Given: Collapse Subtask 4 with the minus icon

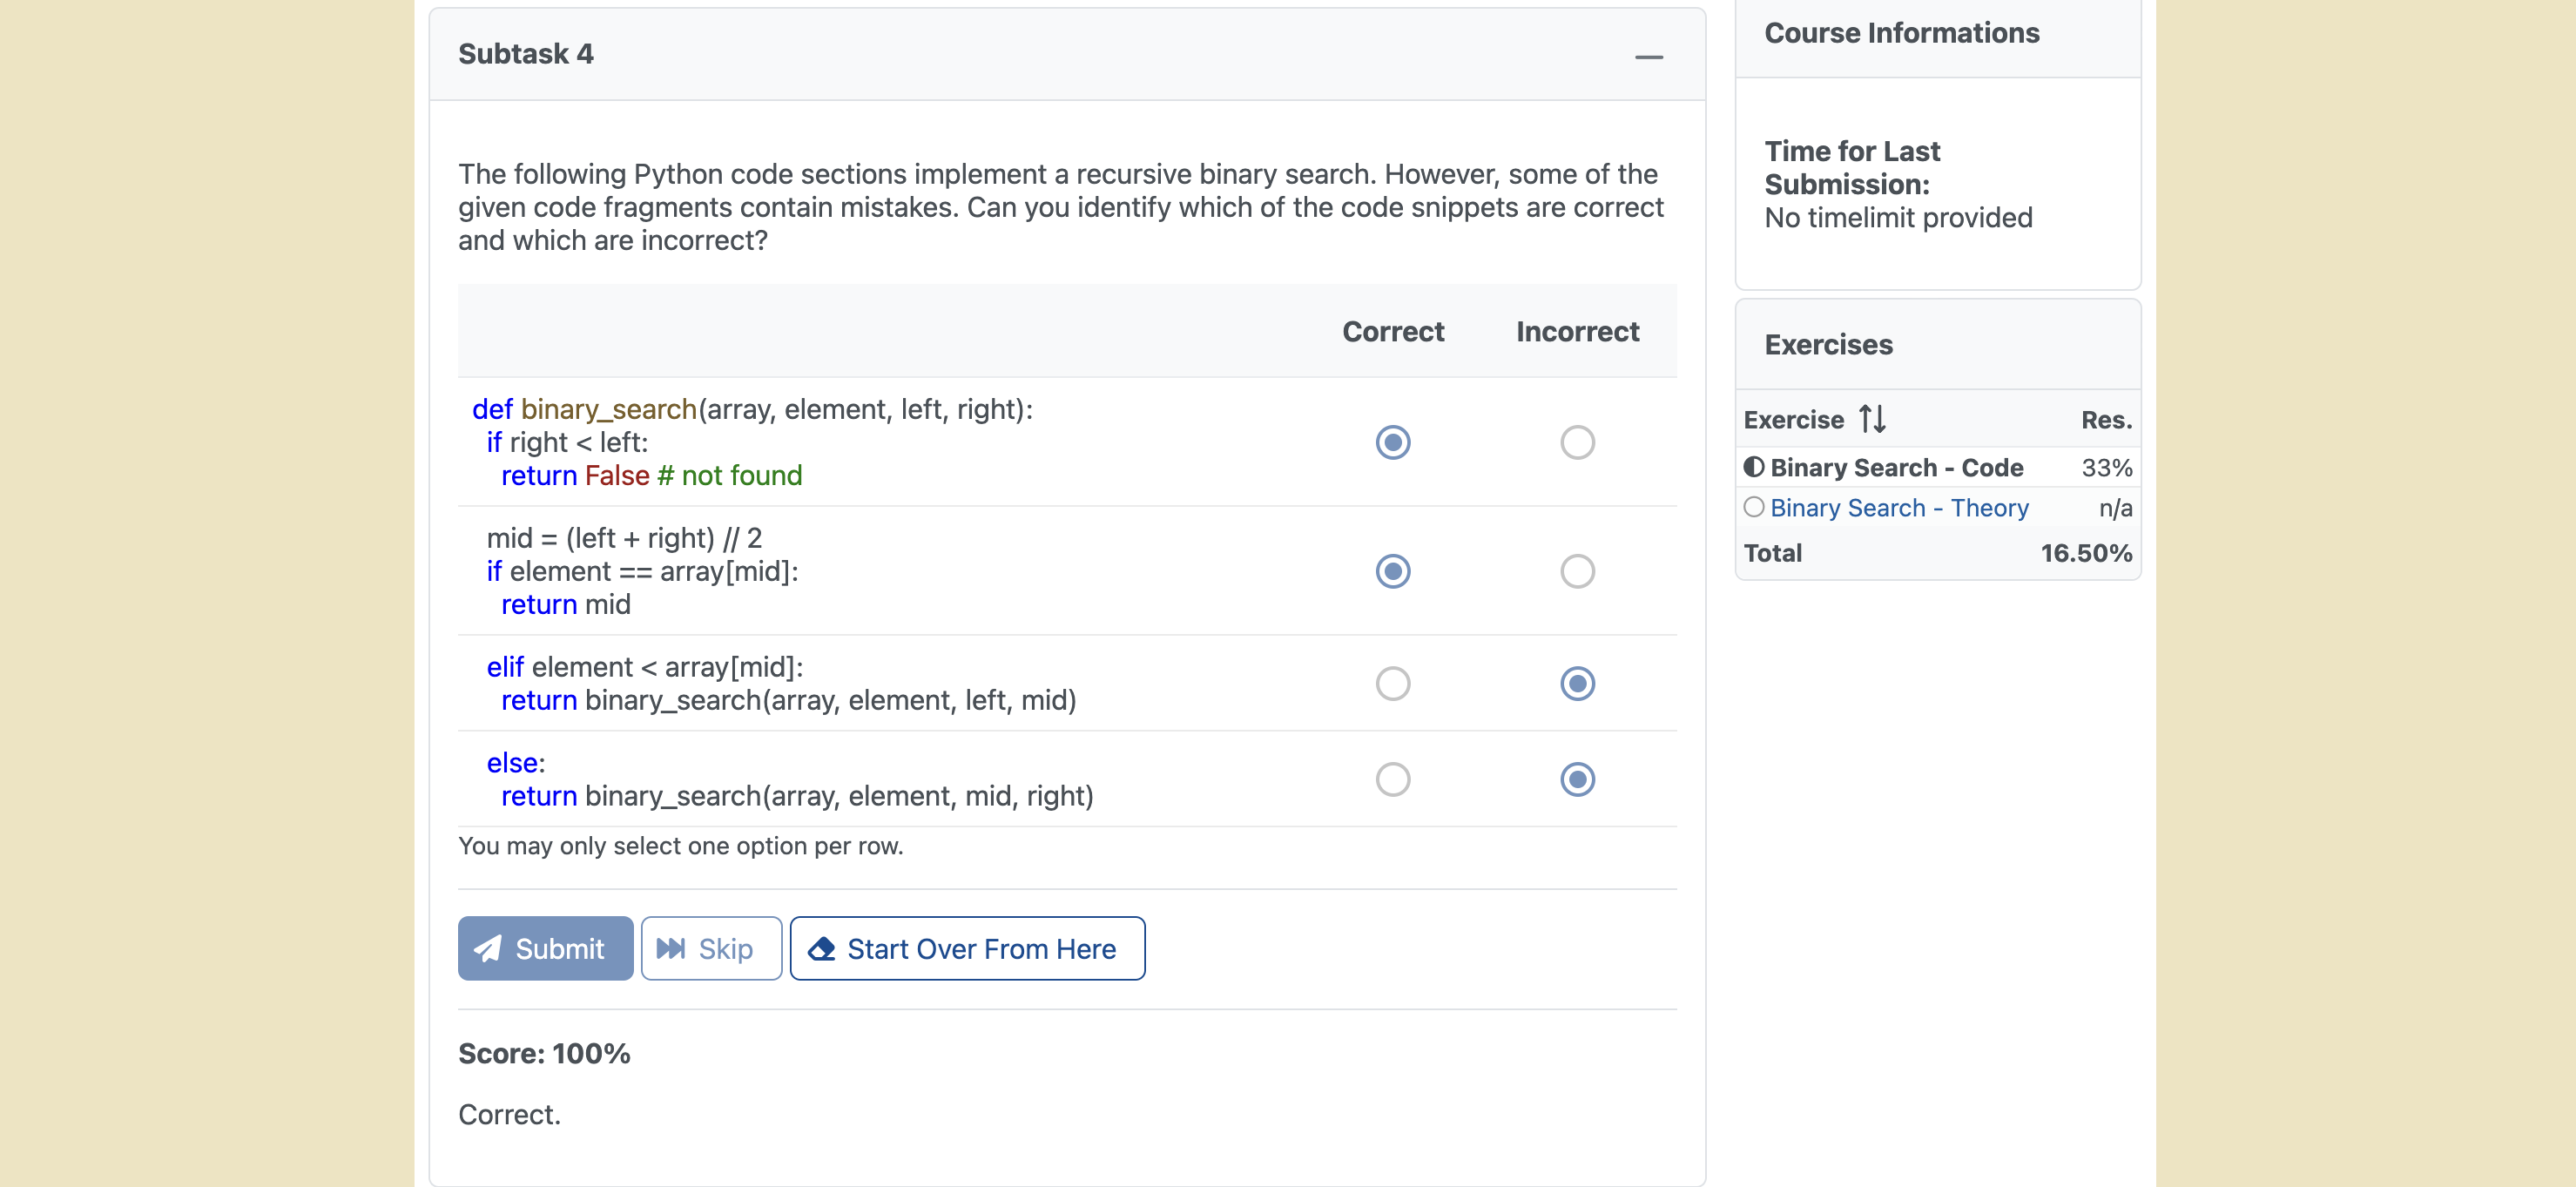Looking at the screenshot, I should (1648, 56).
